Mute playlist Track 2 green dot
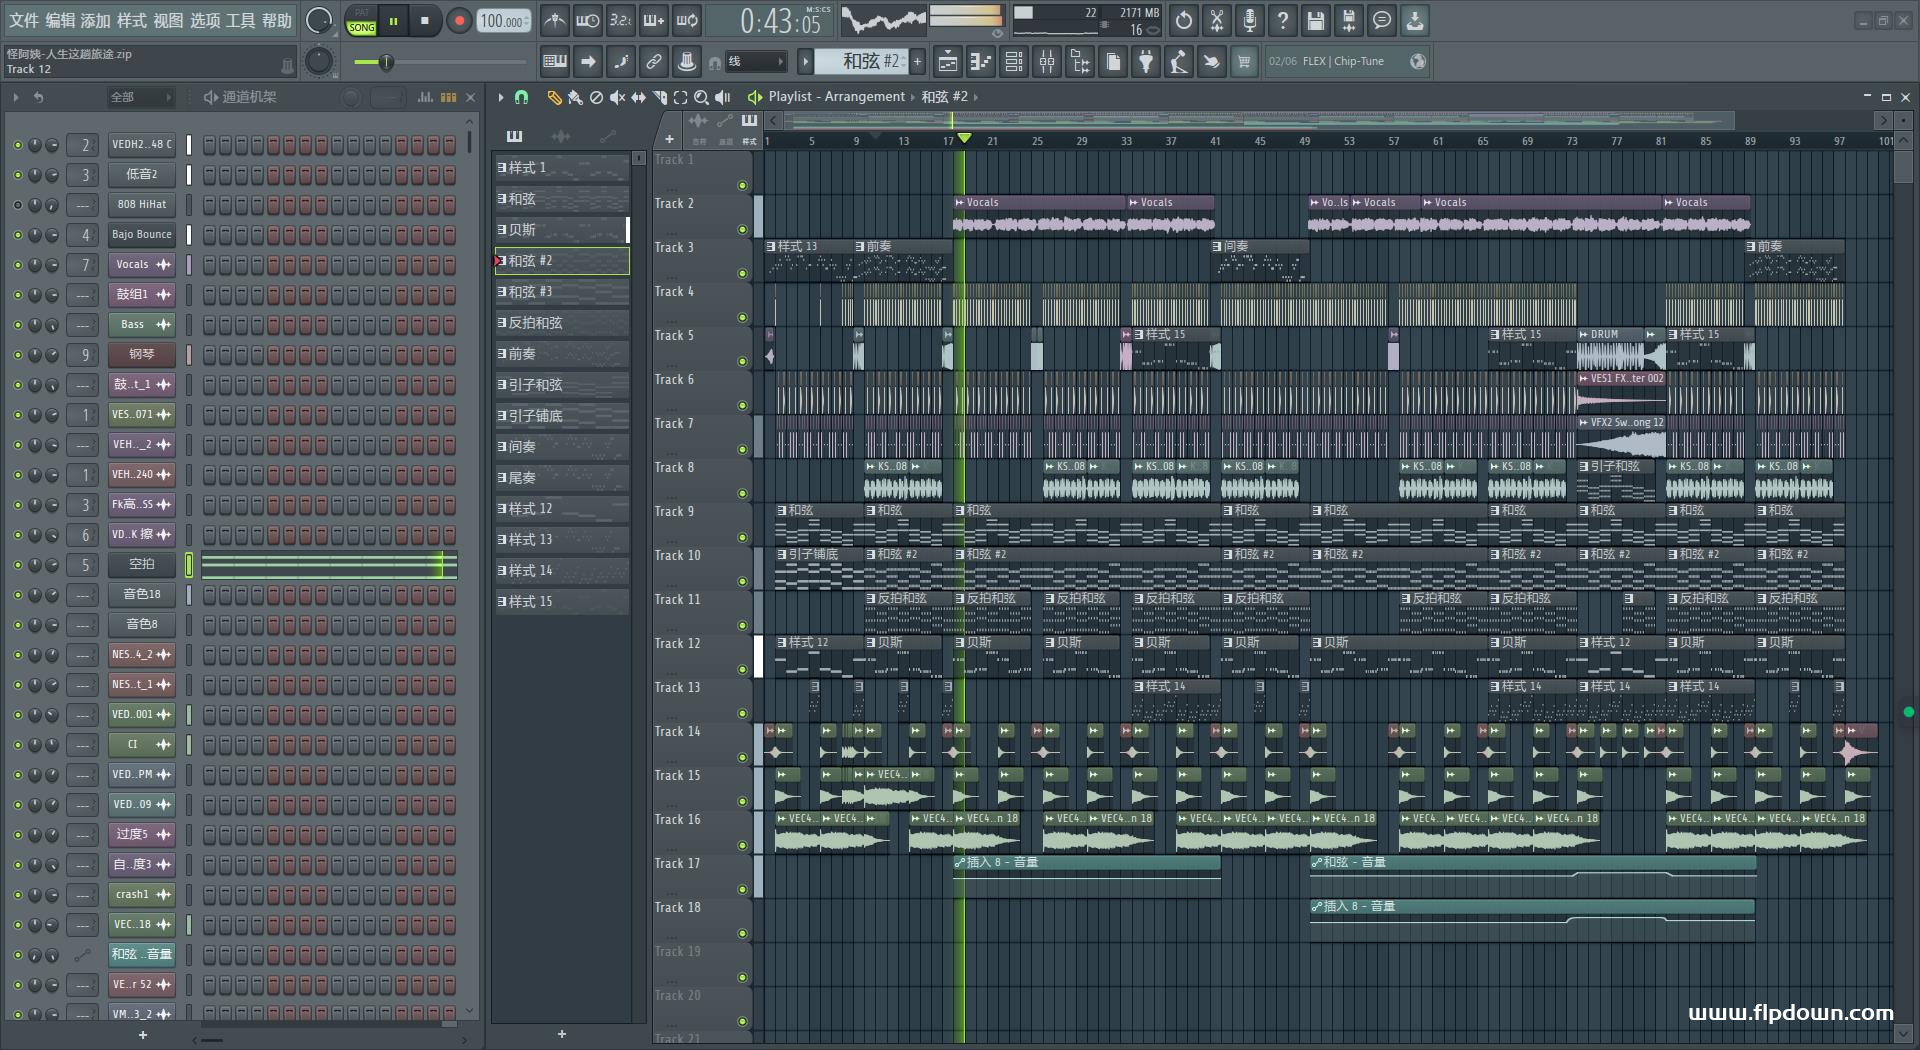The width and height of the screenshot is (1920, 1050). (x=742, y=229)
